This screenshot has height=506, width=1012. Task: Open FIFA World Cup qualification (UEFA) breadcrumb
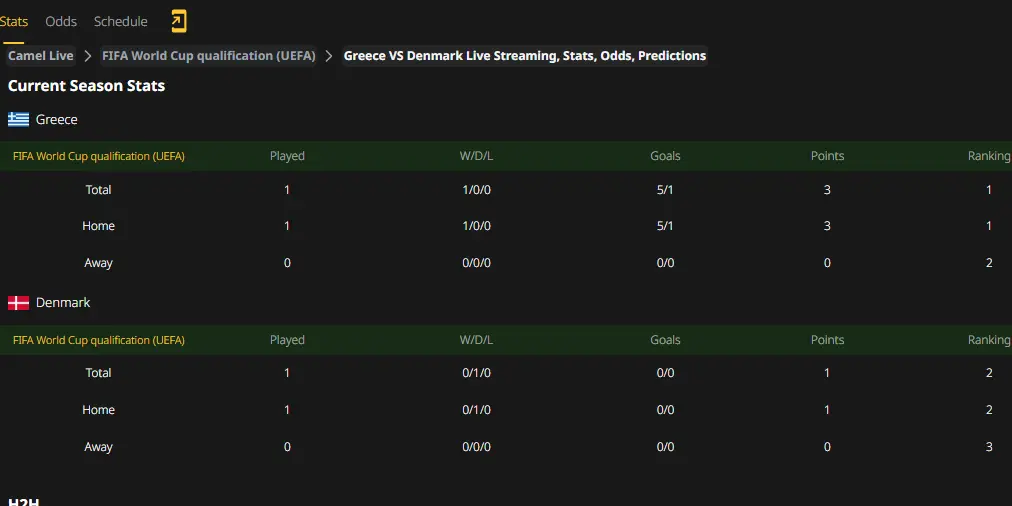[x=208, y=56]
